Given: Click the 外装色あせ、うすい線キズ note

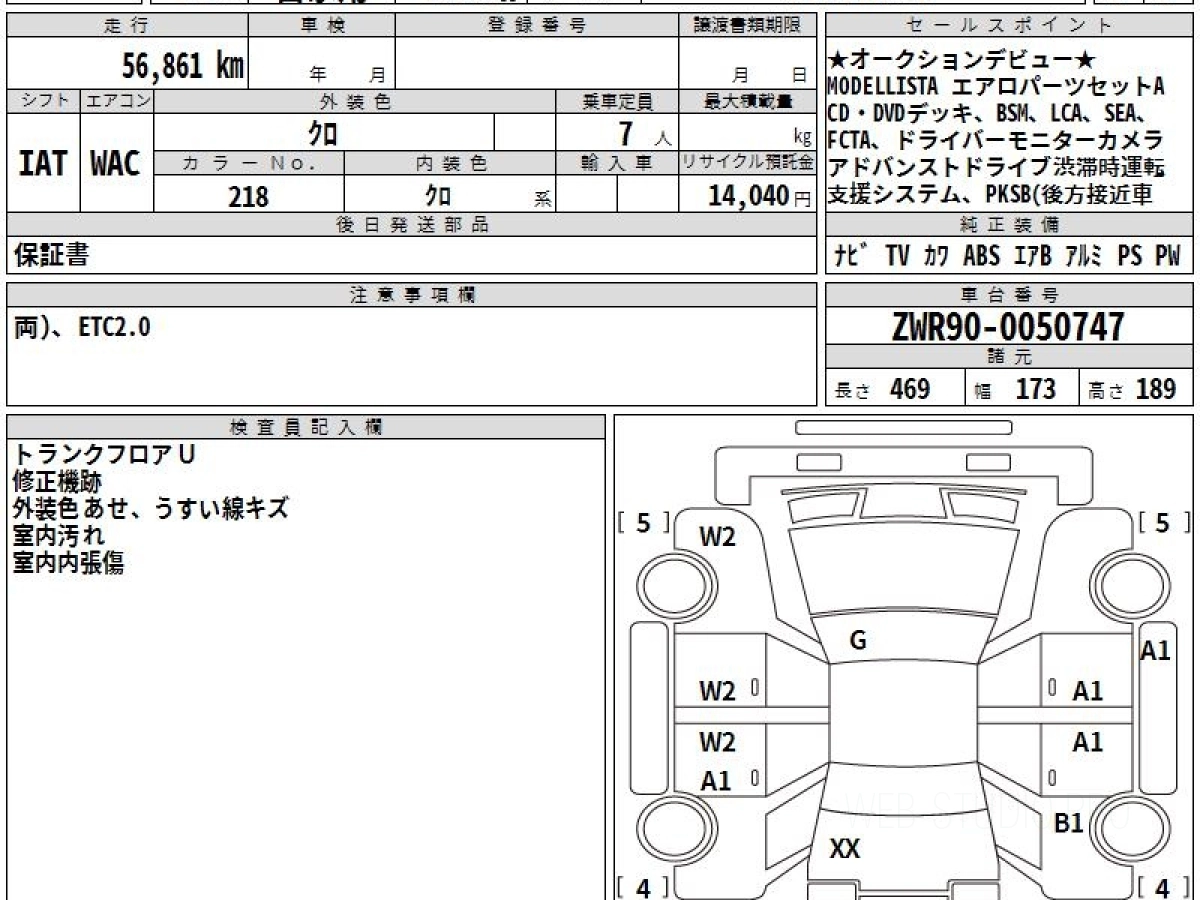Looking at the screenshot, I should tap(151, 508).
